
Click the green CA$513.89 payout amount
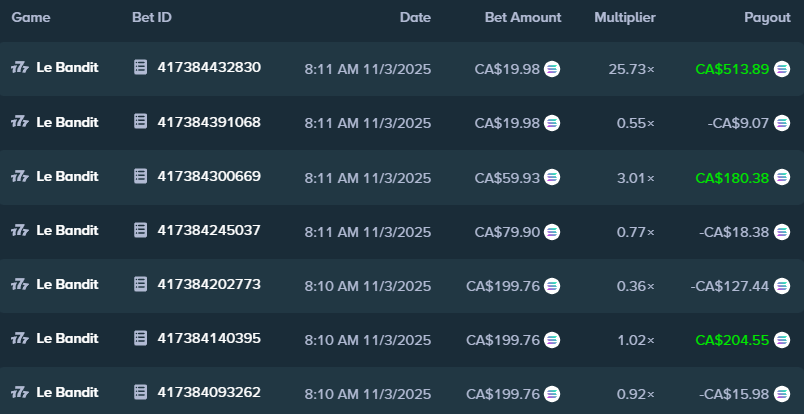(732, 69)
